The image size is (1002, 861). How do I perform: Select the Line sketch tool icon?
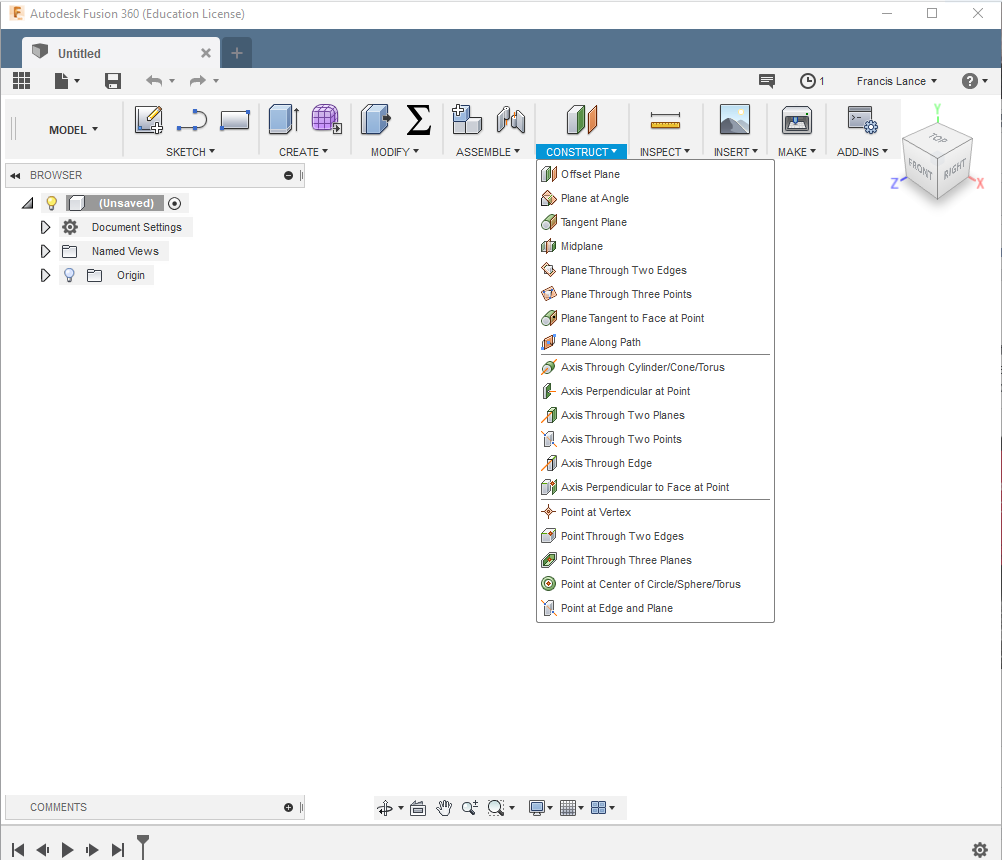pos(192,120)
